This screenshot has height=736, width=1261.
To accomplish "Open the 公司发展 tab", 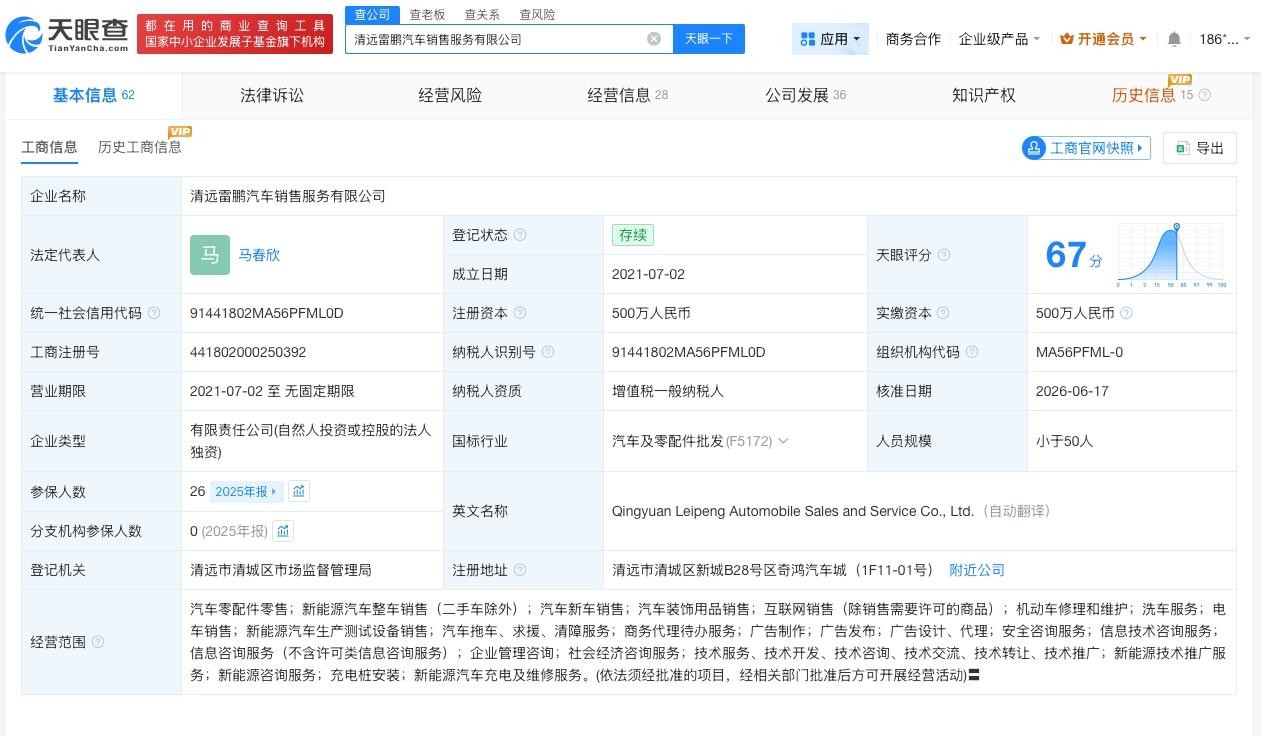I will (x=805, y=95).
